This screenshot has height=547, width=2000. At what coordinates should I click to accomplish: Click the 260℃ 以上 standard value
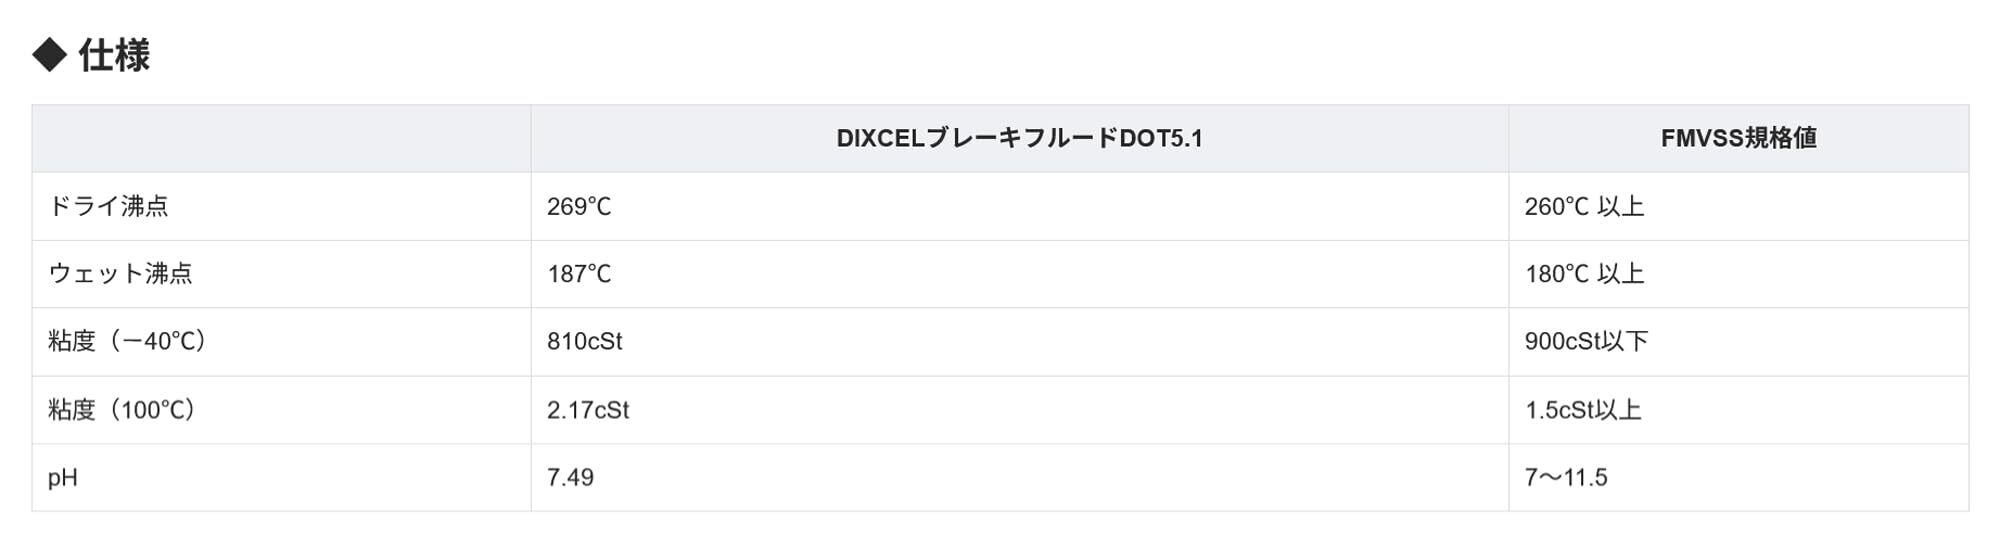pyautogui.click(x=1584, y=206)
